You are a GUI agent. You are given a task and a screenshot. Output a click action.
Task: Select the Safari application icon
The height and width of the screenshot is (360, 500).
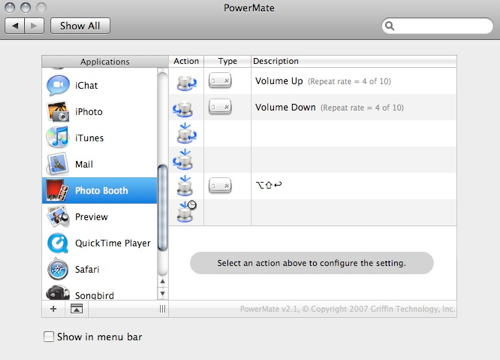pos(58,269)
